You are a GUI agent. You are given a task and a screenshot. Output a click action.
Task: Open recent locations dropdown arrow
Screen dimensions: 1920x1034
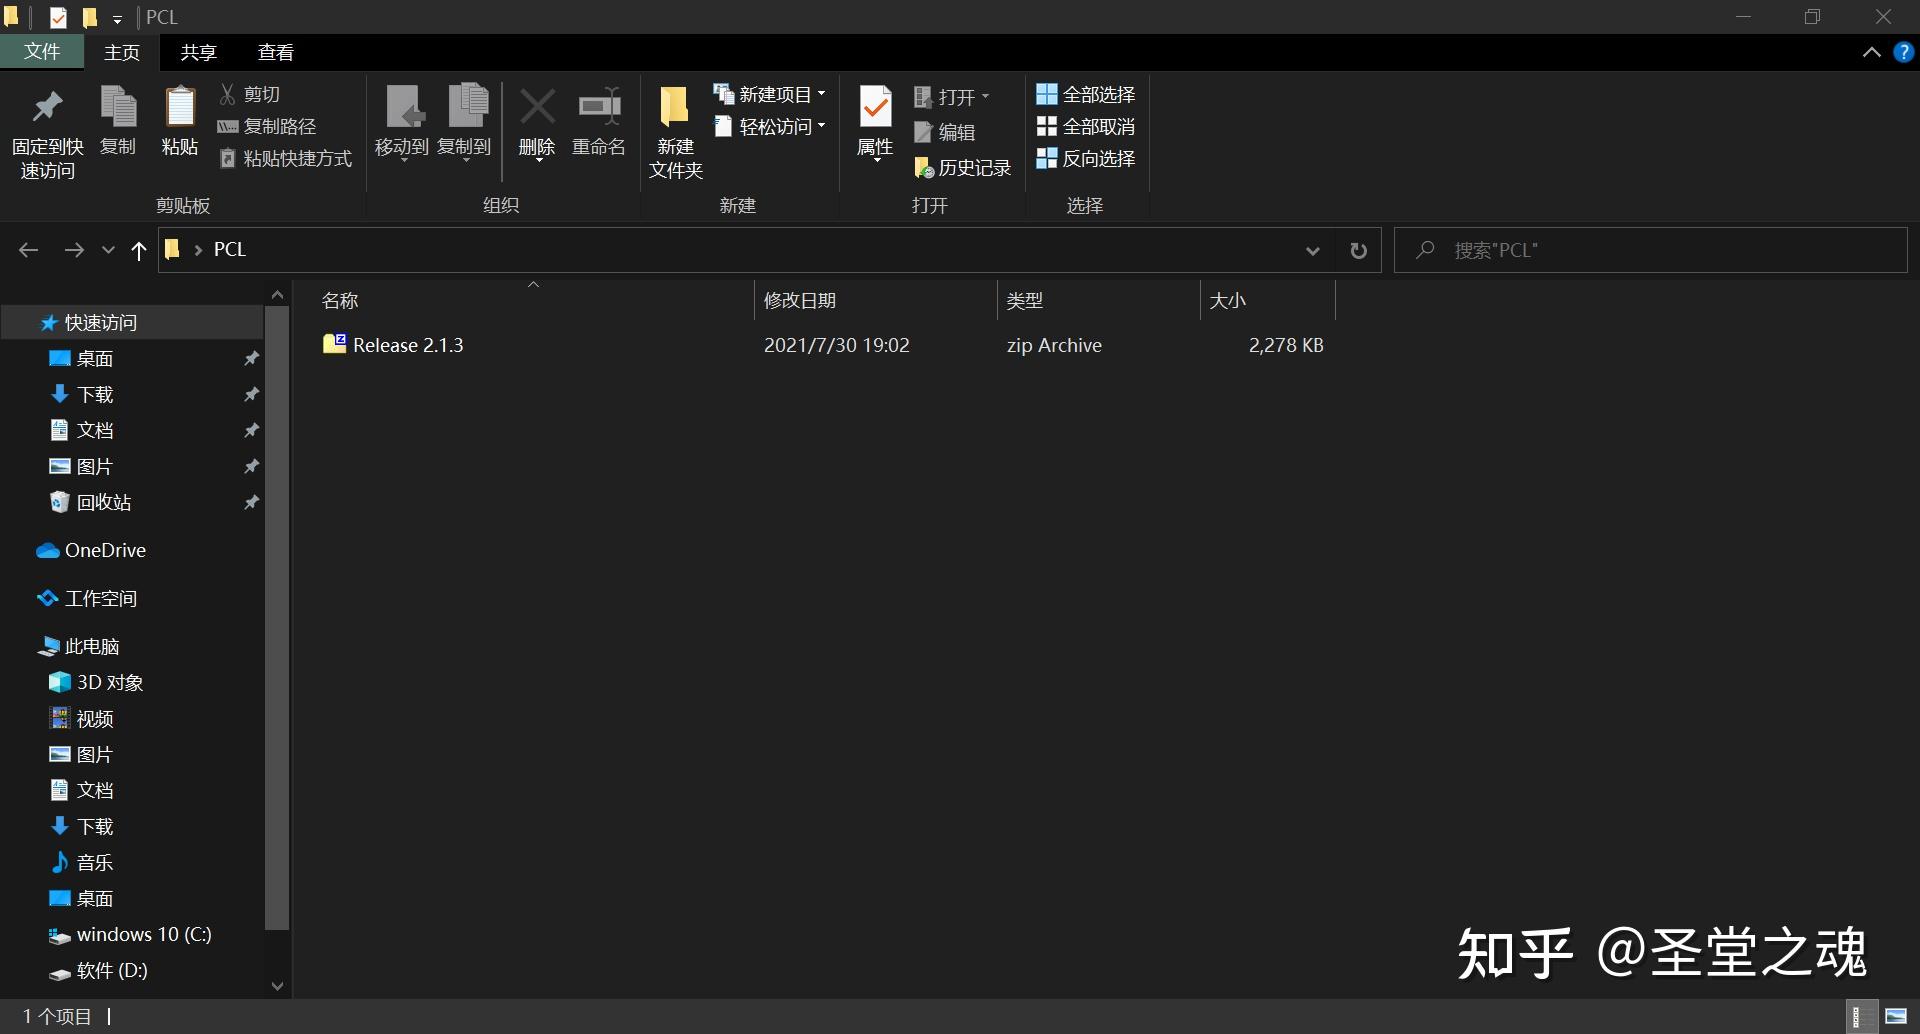tap(108, 250)
